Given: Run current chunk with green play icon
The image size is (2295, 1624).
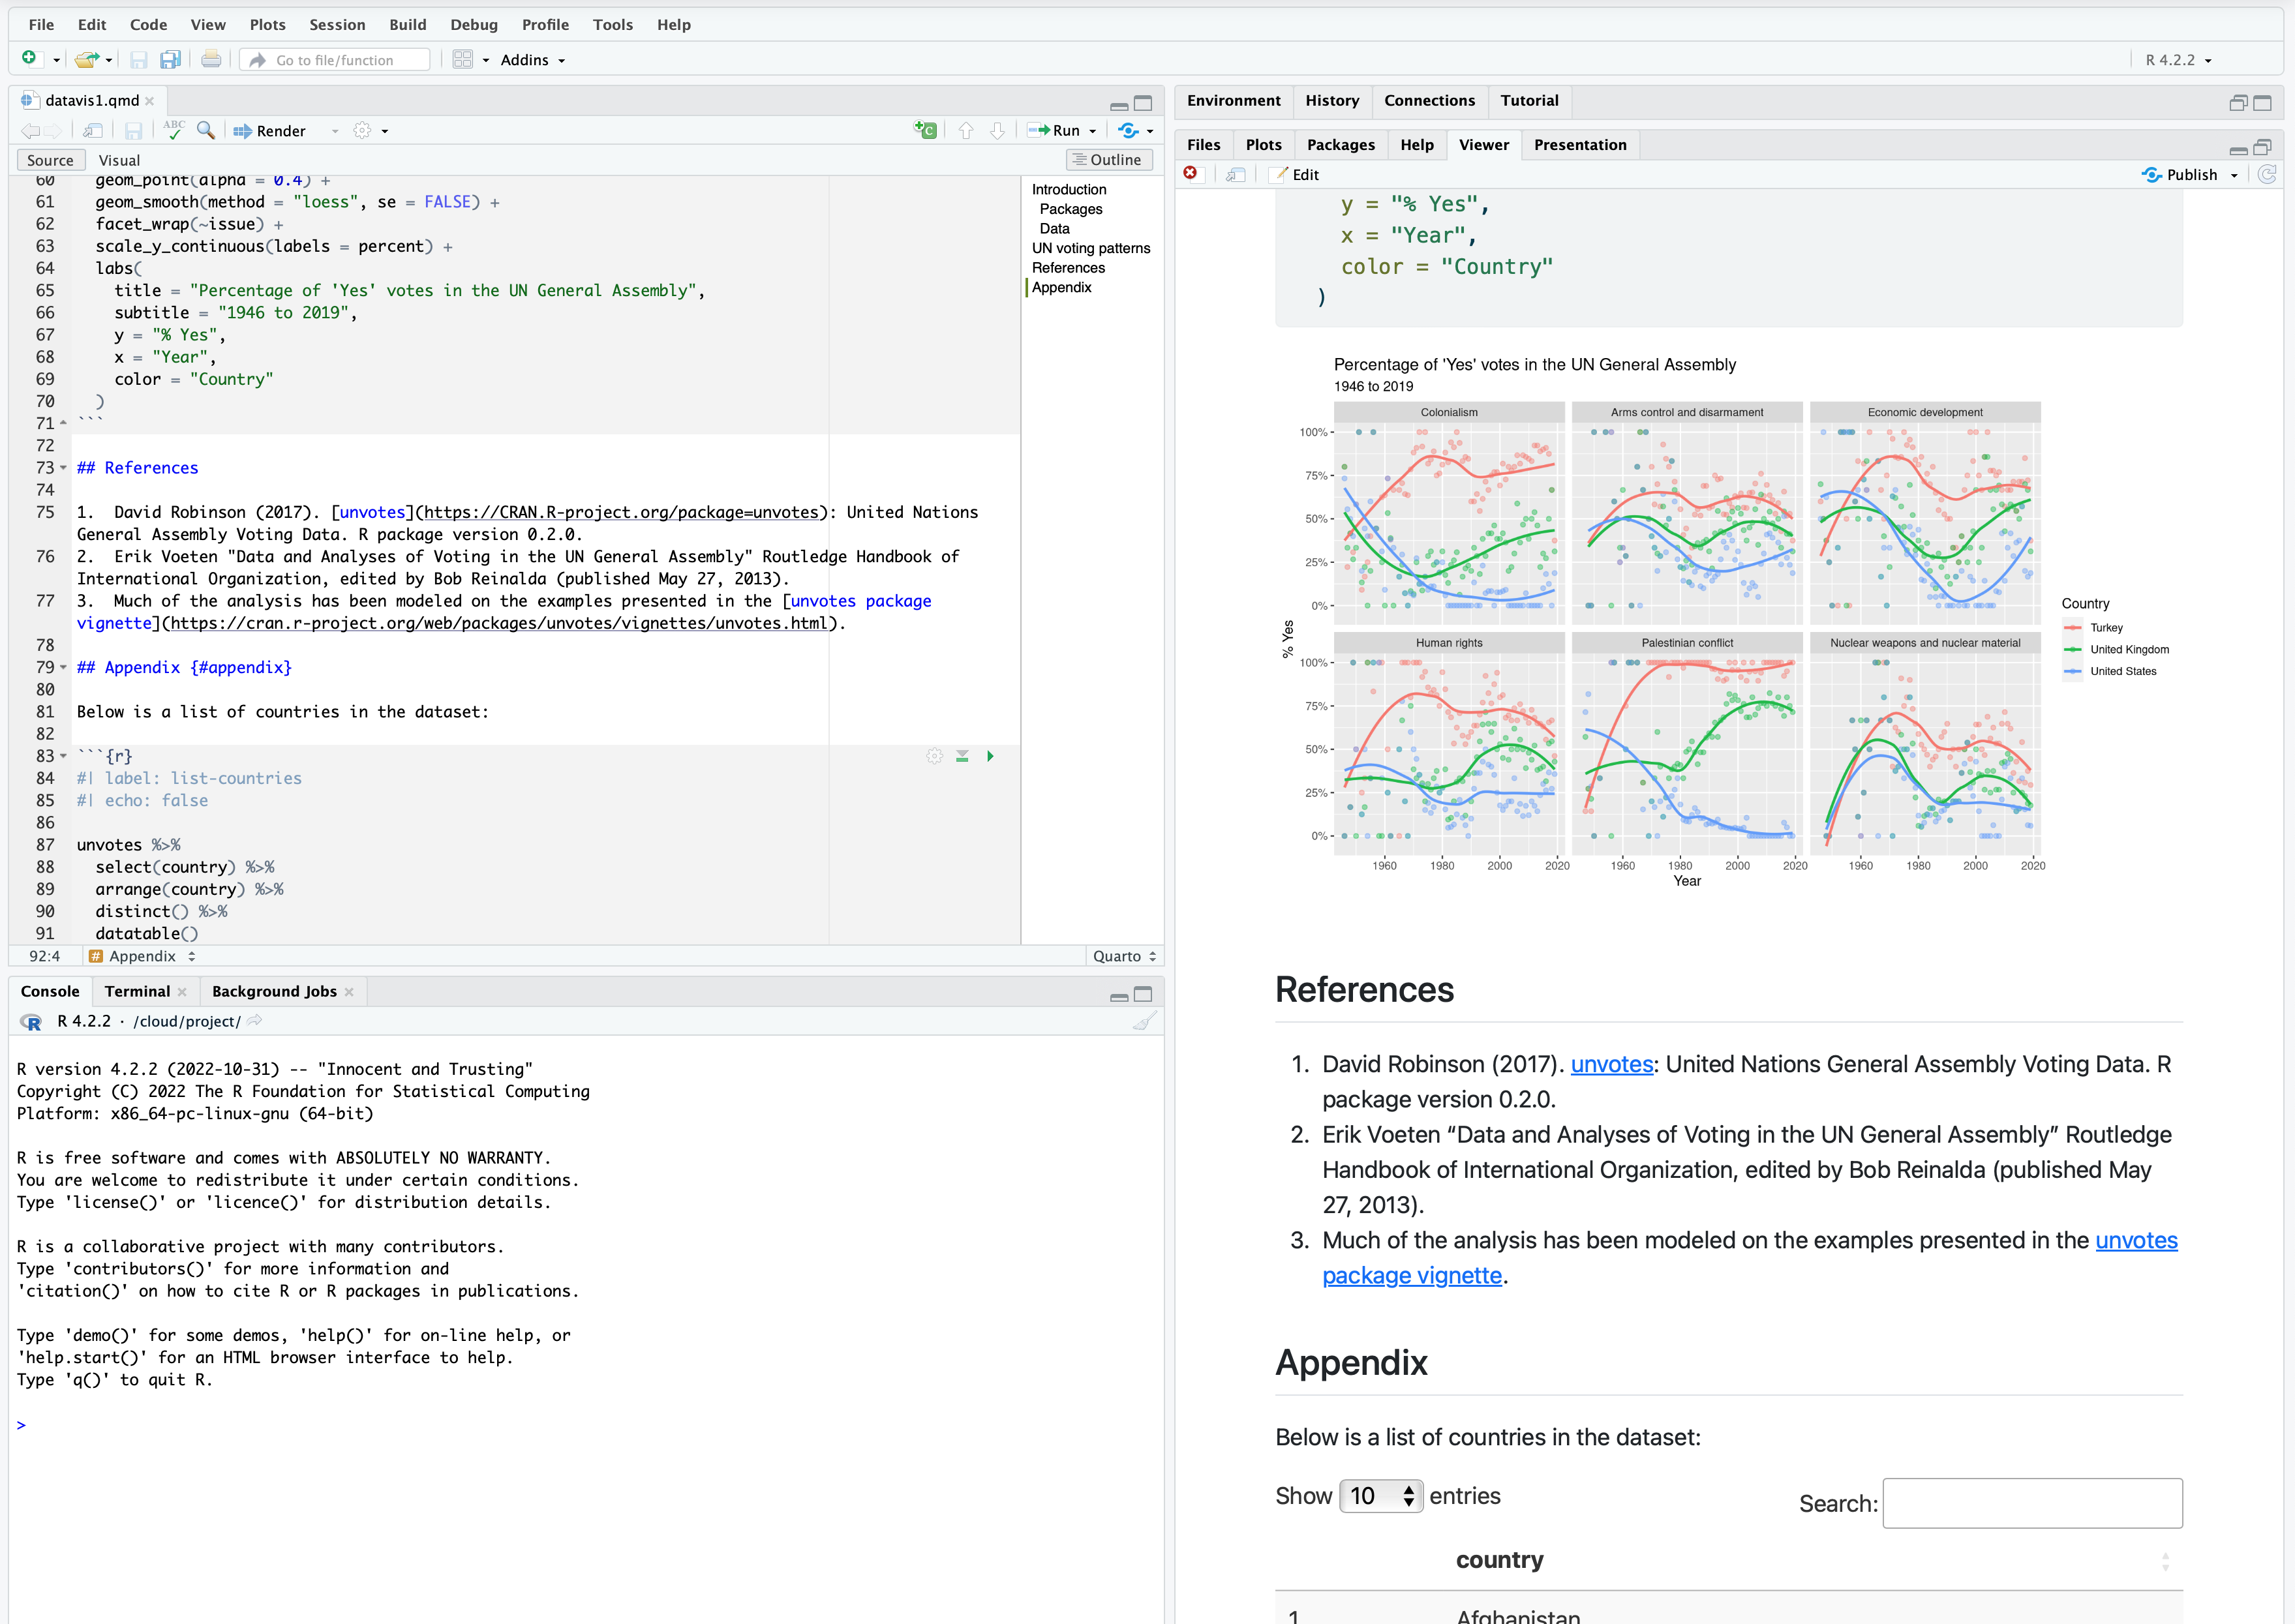Looking at the screenshot, I should (990, 756).
